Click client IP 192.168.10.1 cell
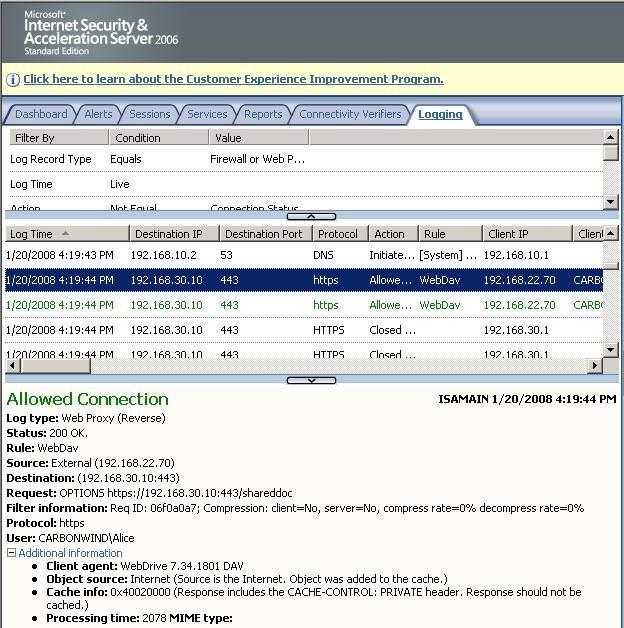Screen dimensions: 624x628 pos(516,255)
